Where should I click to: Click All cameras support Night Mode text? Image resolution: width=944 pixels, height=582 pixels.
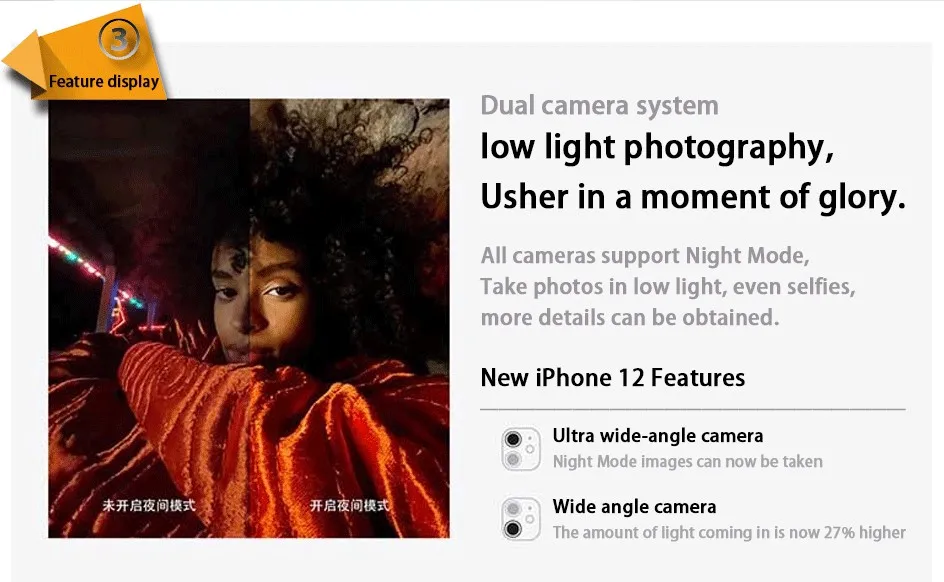point(645,256)
